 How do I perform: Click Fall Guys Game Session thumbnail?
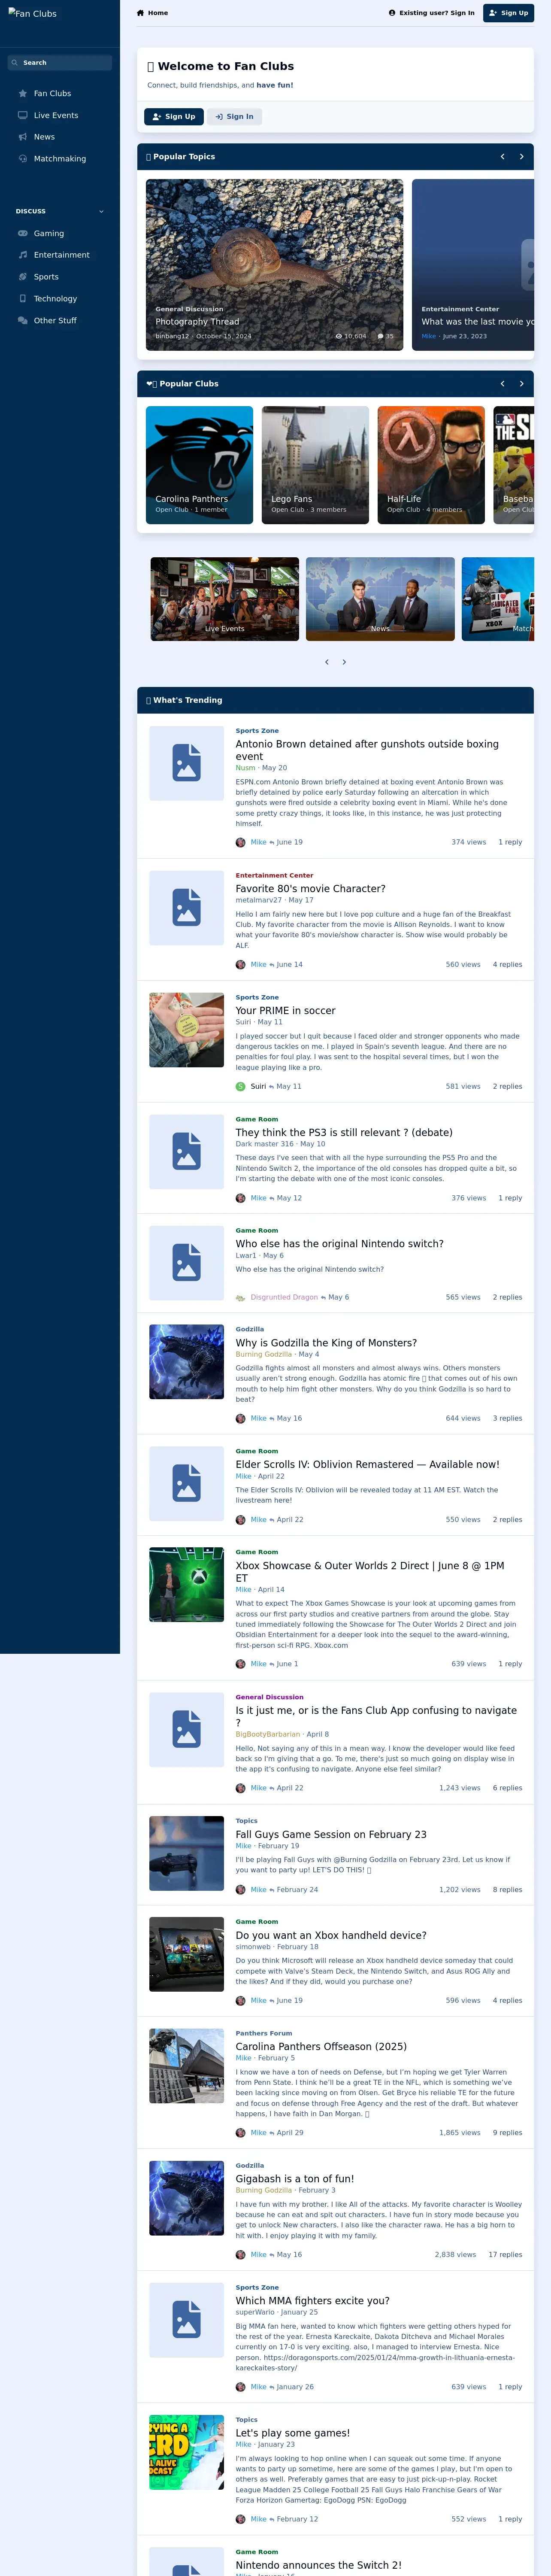tap(186, 1853)
